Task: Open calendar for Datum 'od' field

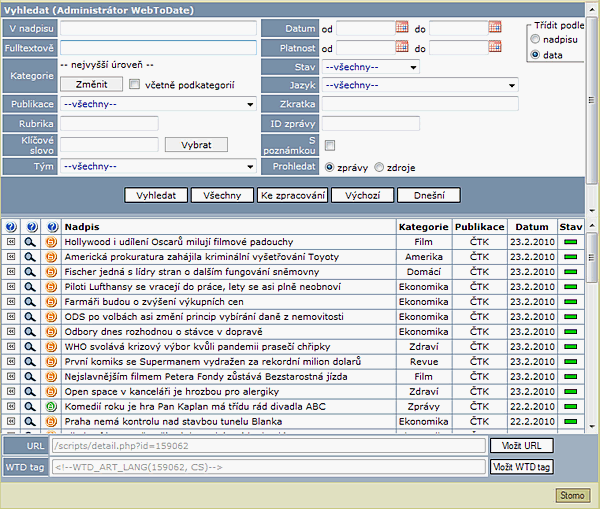Action: coord(402,27)
